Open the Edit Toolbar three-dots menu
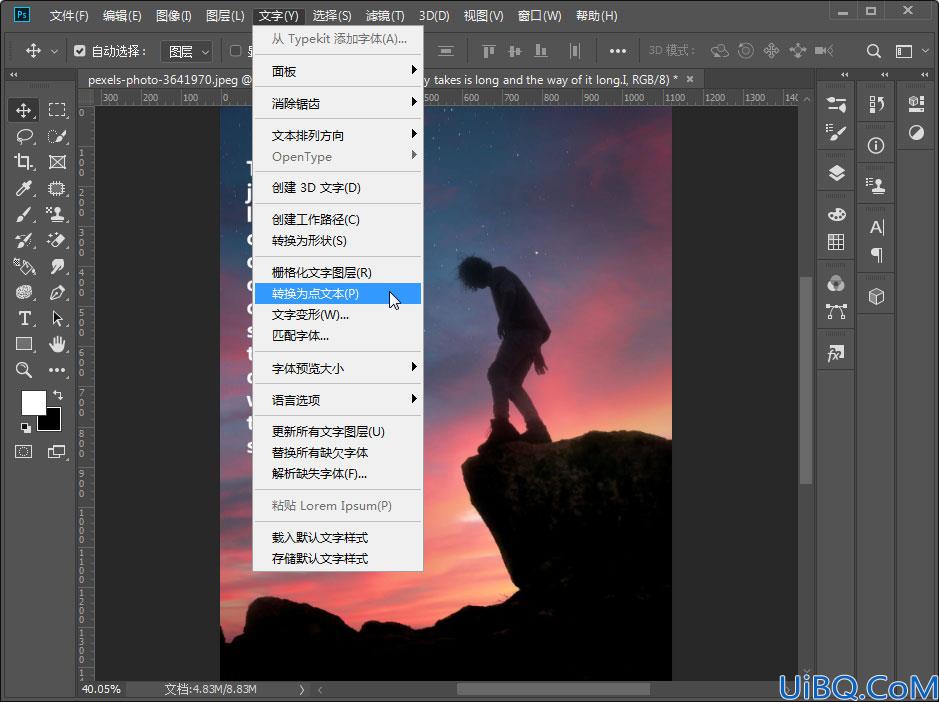This screenshot has height=702, width=939. tap(57, 370)
